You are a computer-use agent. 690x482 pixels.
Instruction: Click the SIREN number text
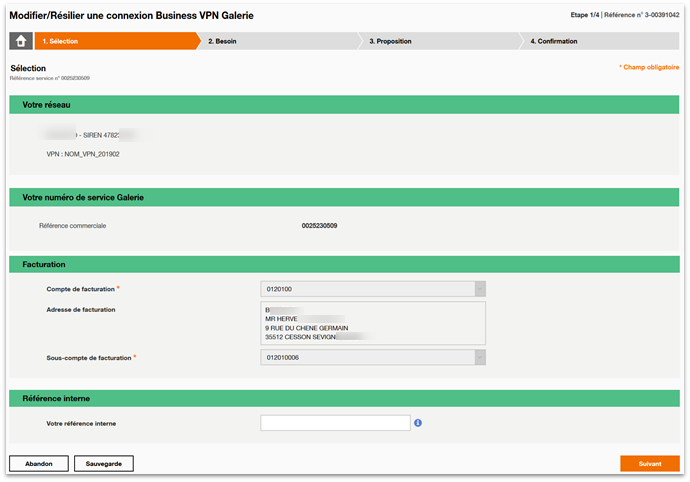pyautogui.click(x=101, y=135)
